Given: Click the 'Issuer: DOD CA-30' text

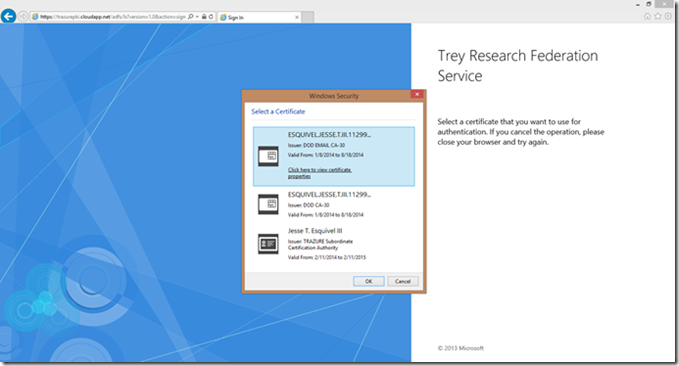Looking at the screenshot, I should pyautogui.click(x=309, y=205).
